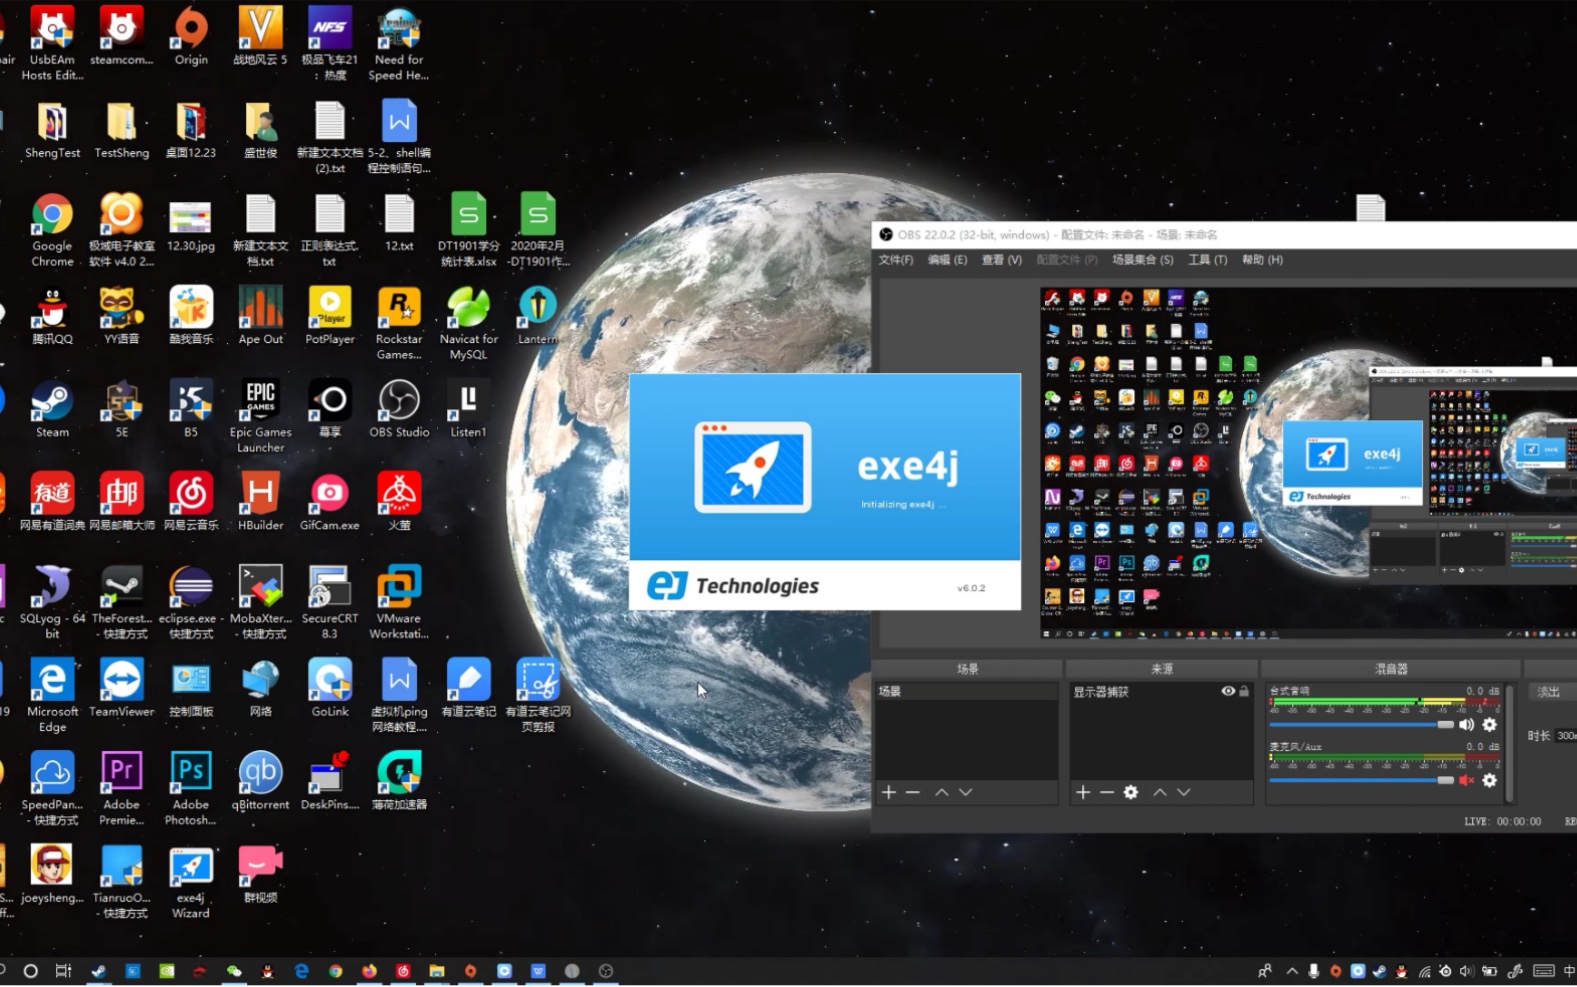Select the Google Chrome desktop icon
1577x987 pixels.
pos(52,230)
